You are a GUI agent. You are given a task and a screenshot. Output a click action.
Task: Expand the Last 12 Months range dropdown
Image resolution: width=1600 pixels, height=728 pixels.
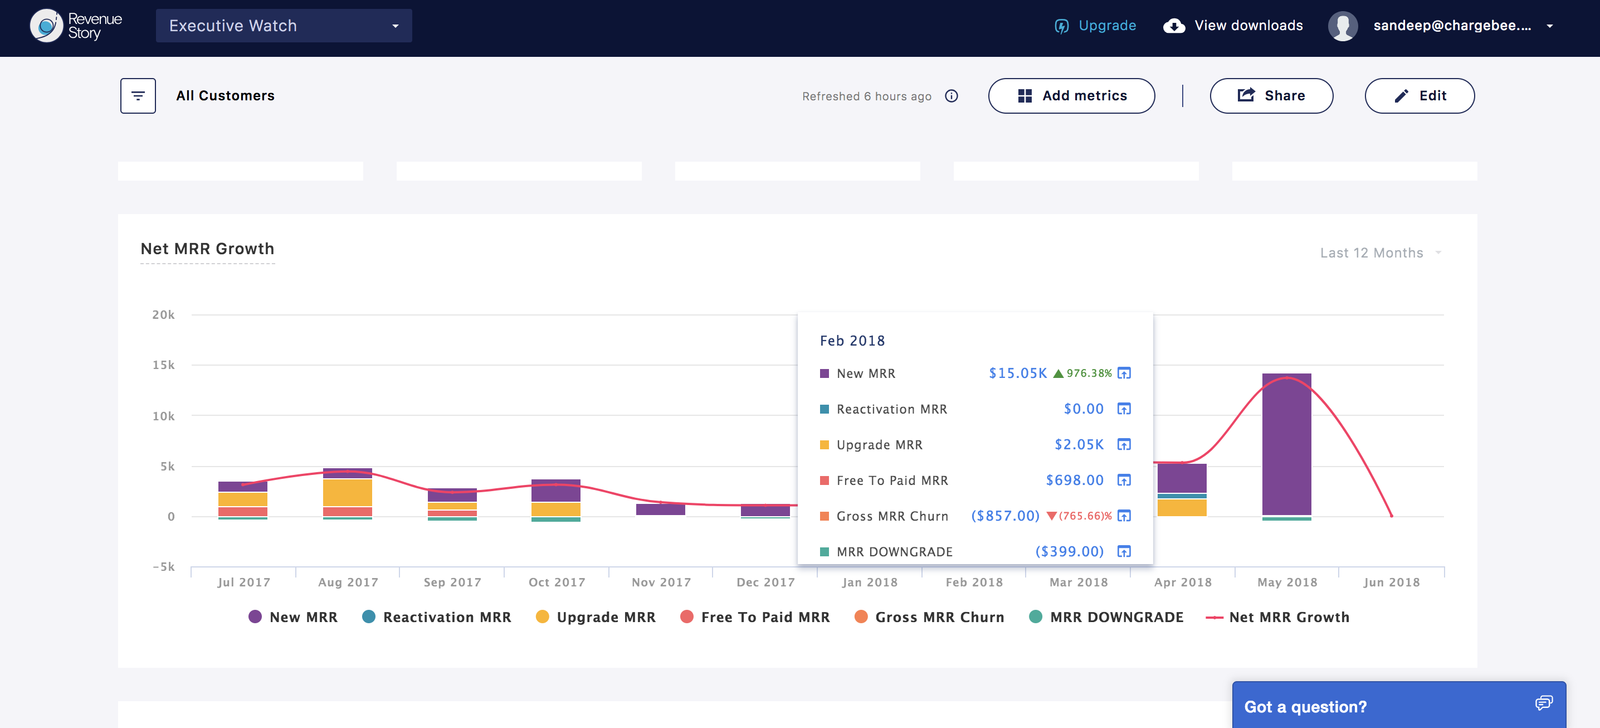coord(1380,253)
